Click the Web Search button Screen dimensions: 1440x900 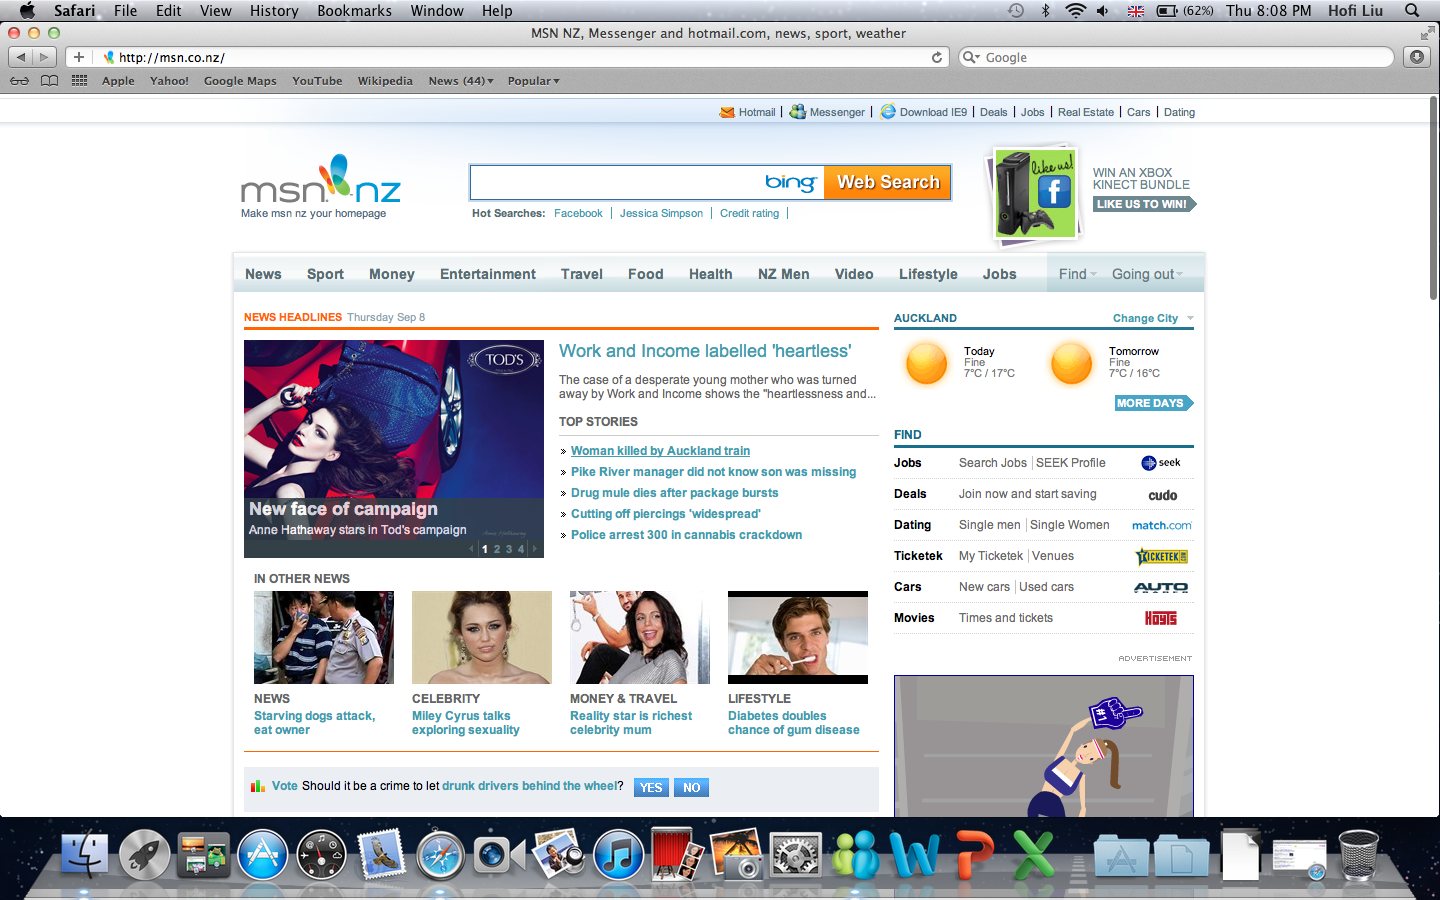(887, 182)
